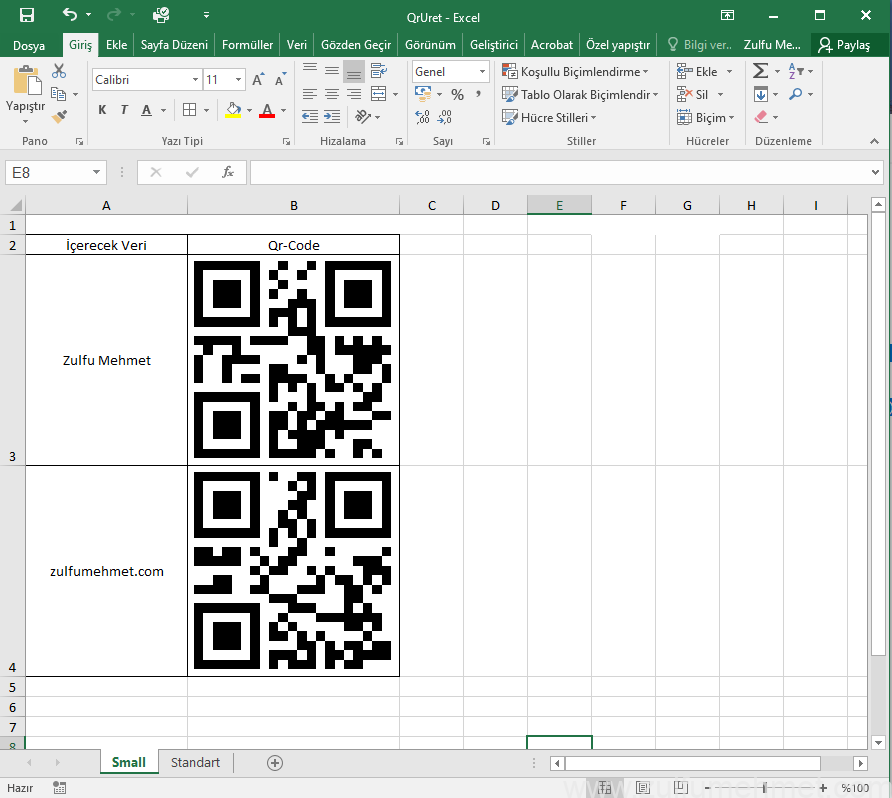Toggle bold formatting K button

102,110
